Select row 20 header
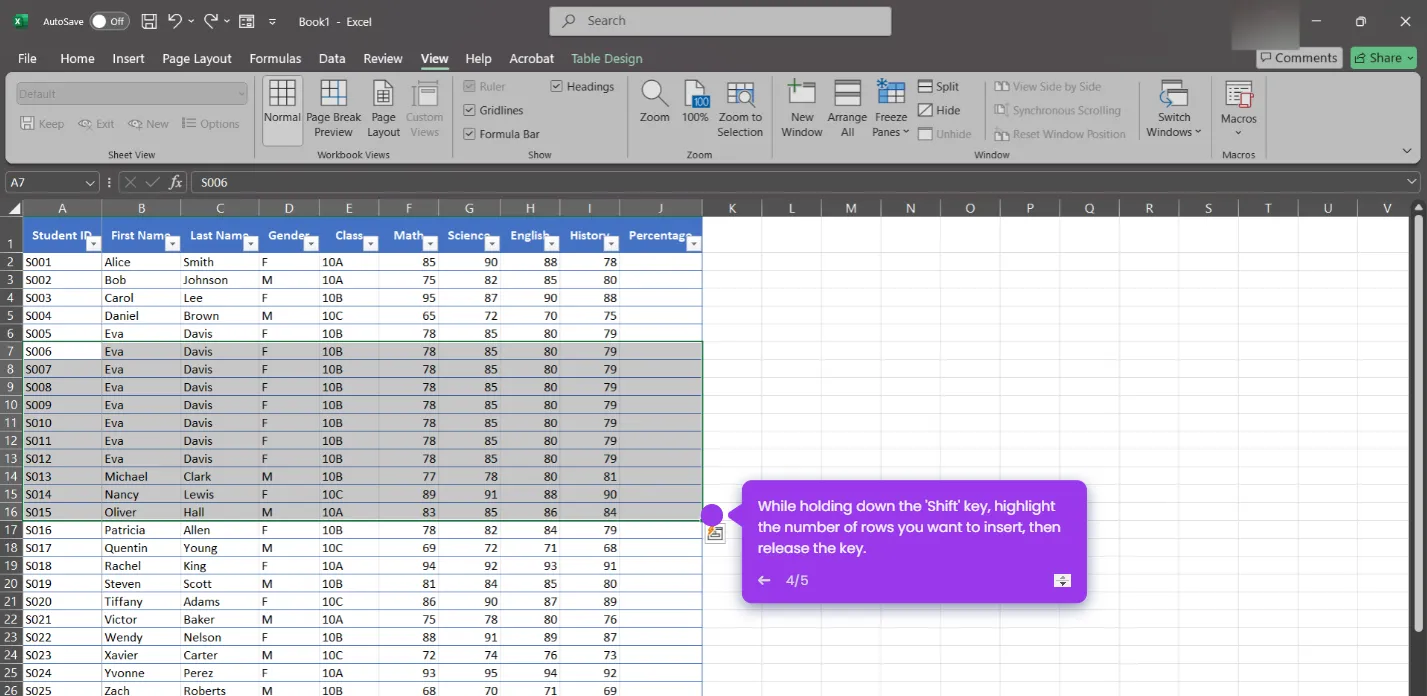Image resolution: width=1427 pixels, height=696 pixels. coord(12,583)
